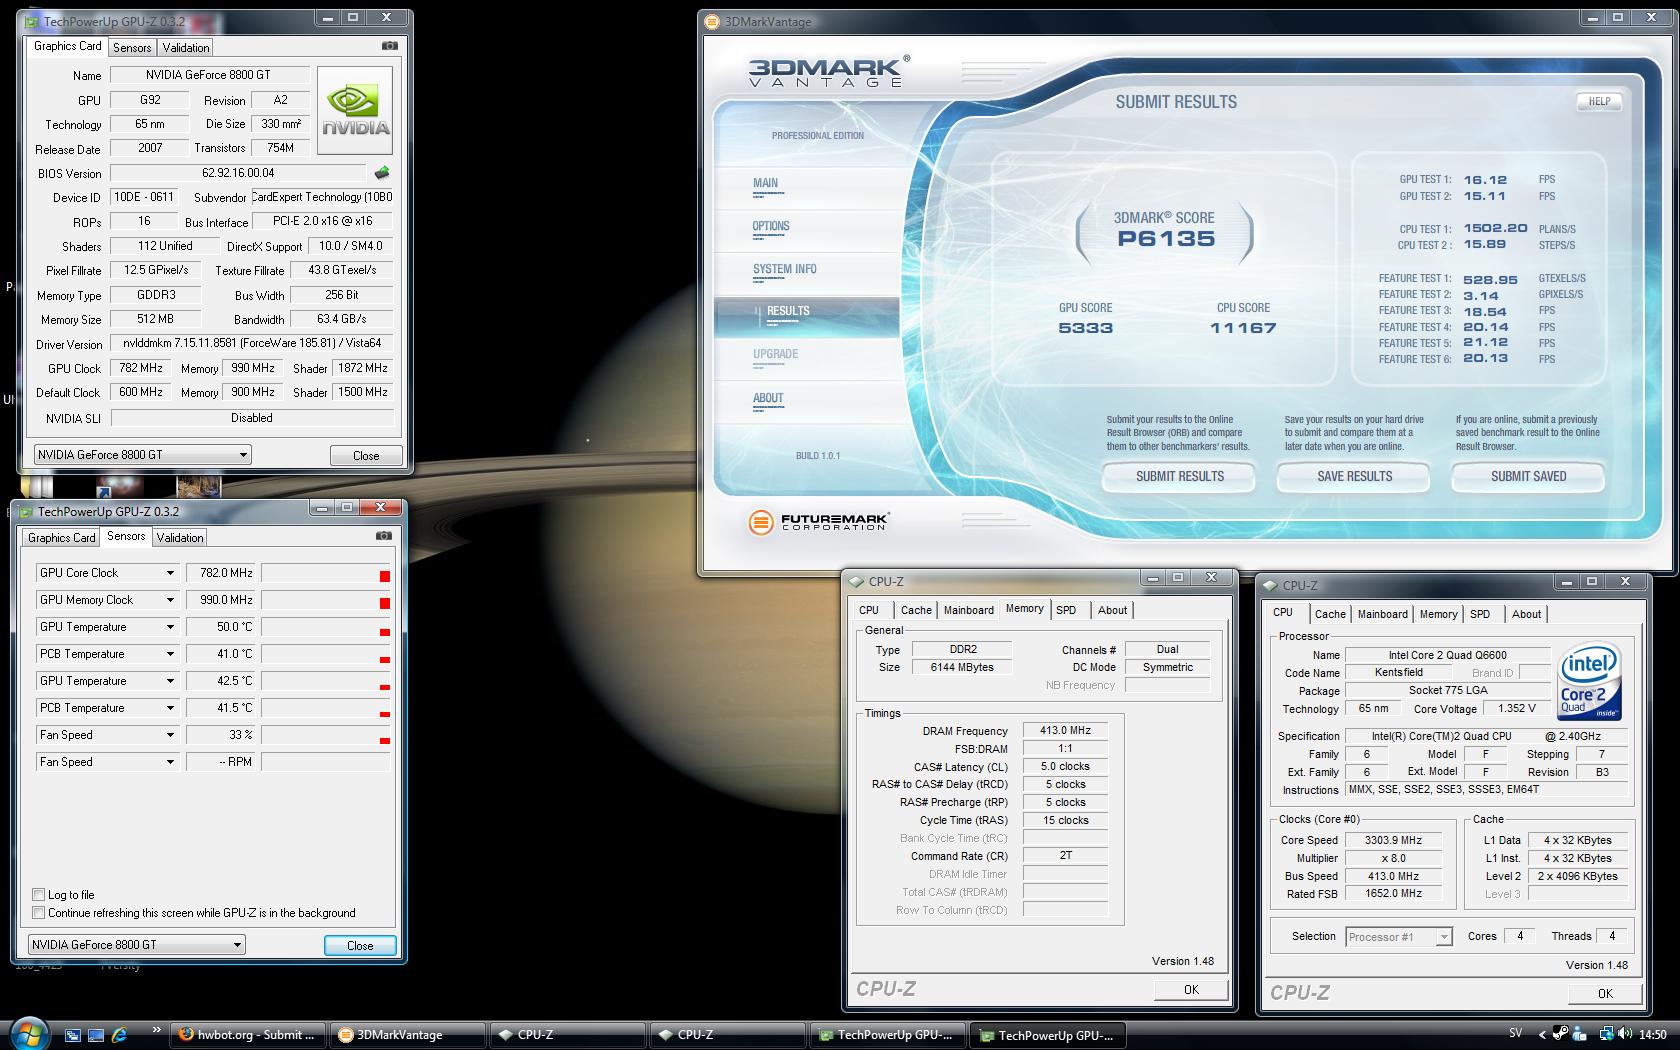Image resolution: width=1680 pixels, height=1050 pixels.
Task: Click the camera screenshot icon in the GPU-Z Sensors window
Action: (384, 536)
